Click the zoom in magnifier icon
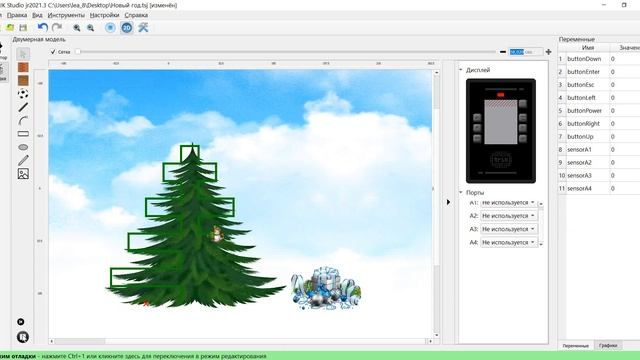This screenshot has width=640, height=360. tap(77, 28)
